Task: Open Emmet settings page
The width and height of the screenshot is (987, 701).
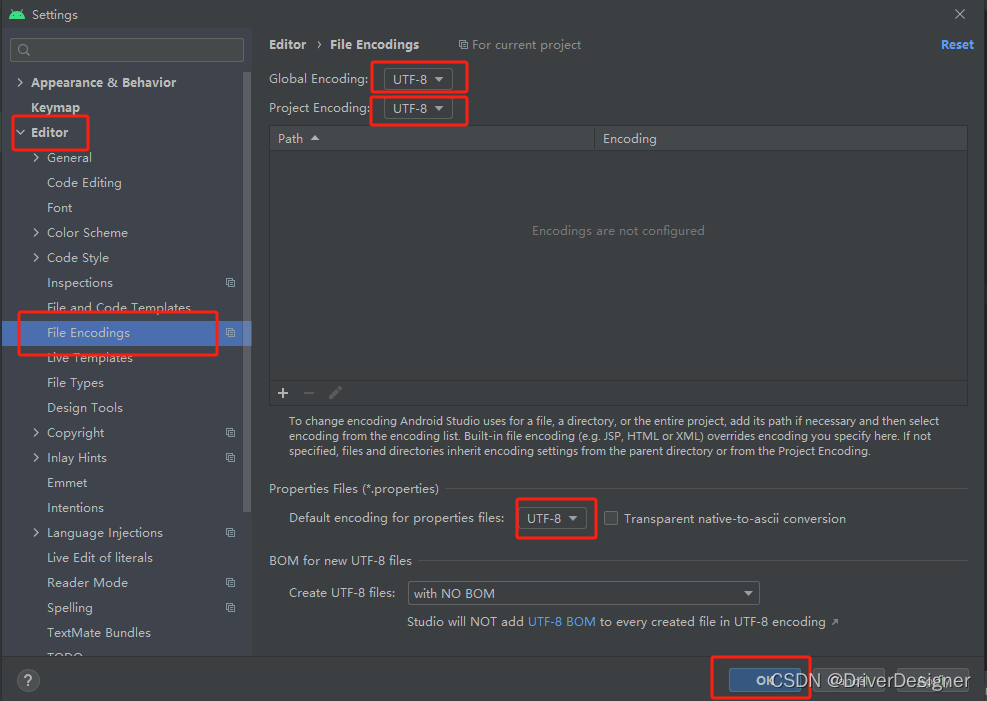Action: click(x=67, y=483)
